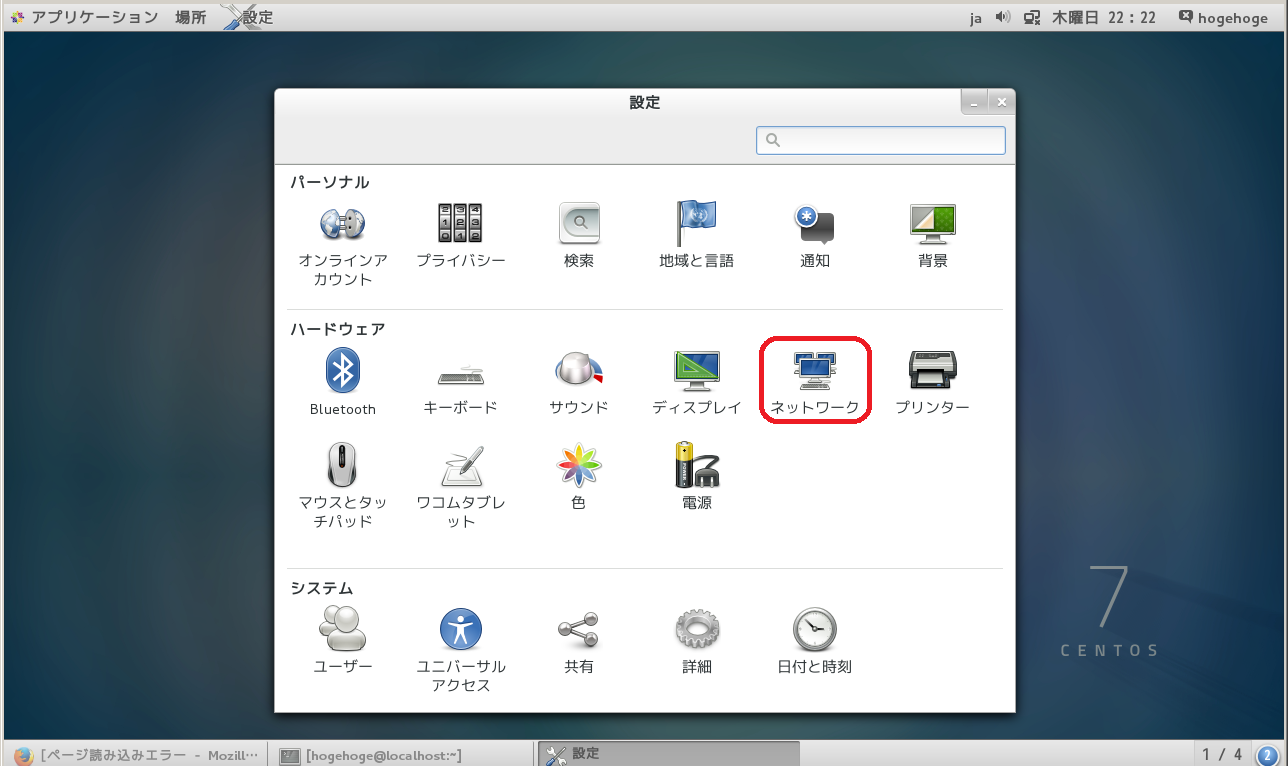Click the blue notification badge showing 2
Screen dimensions: 1288x766
pyautogui.click(x=1267, y=755)
